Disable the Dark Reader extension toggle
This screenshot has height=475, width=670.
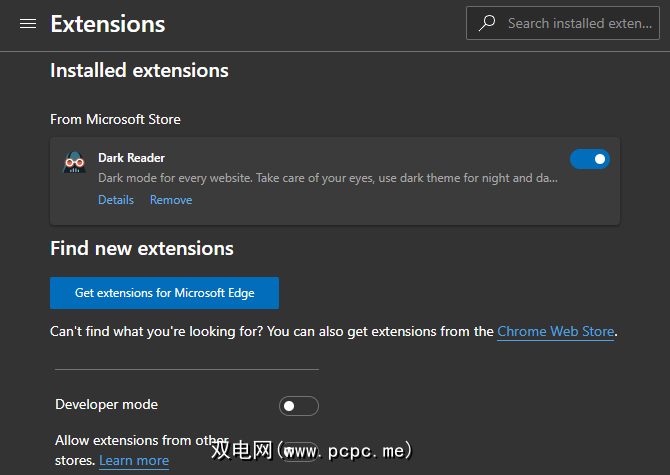[589, 158]
